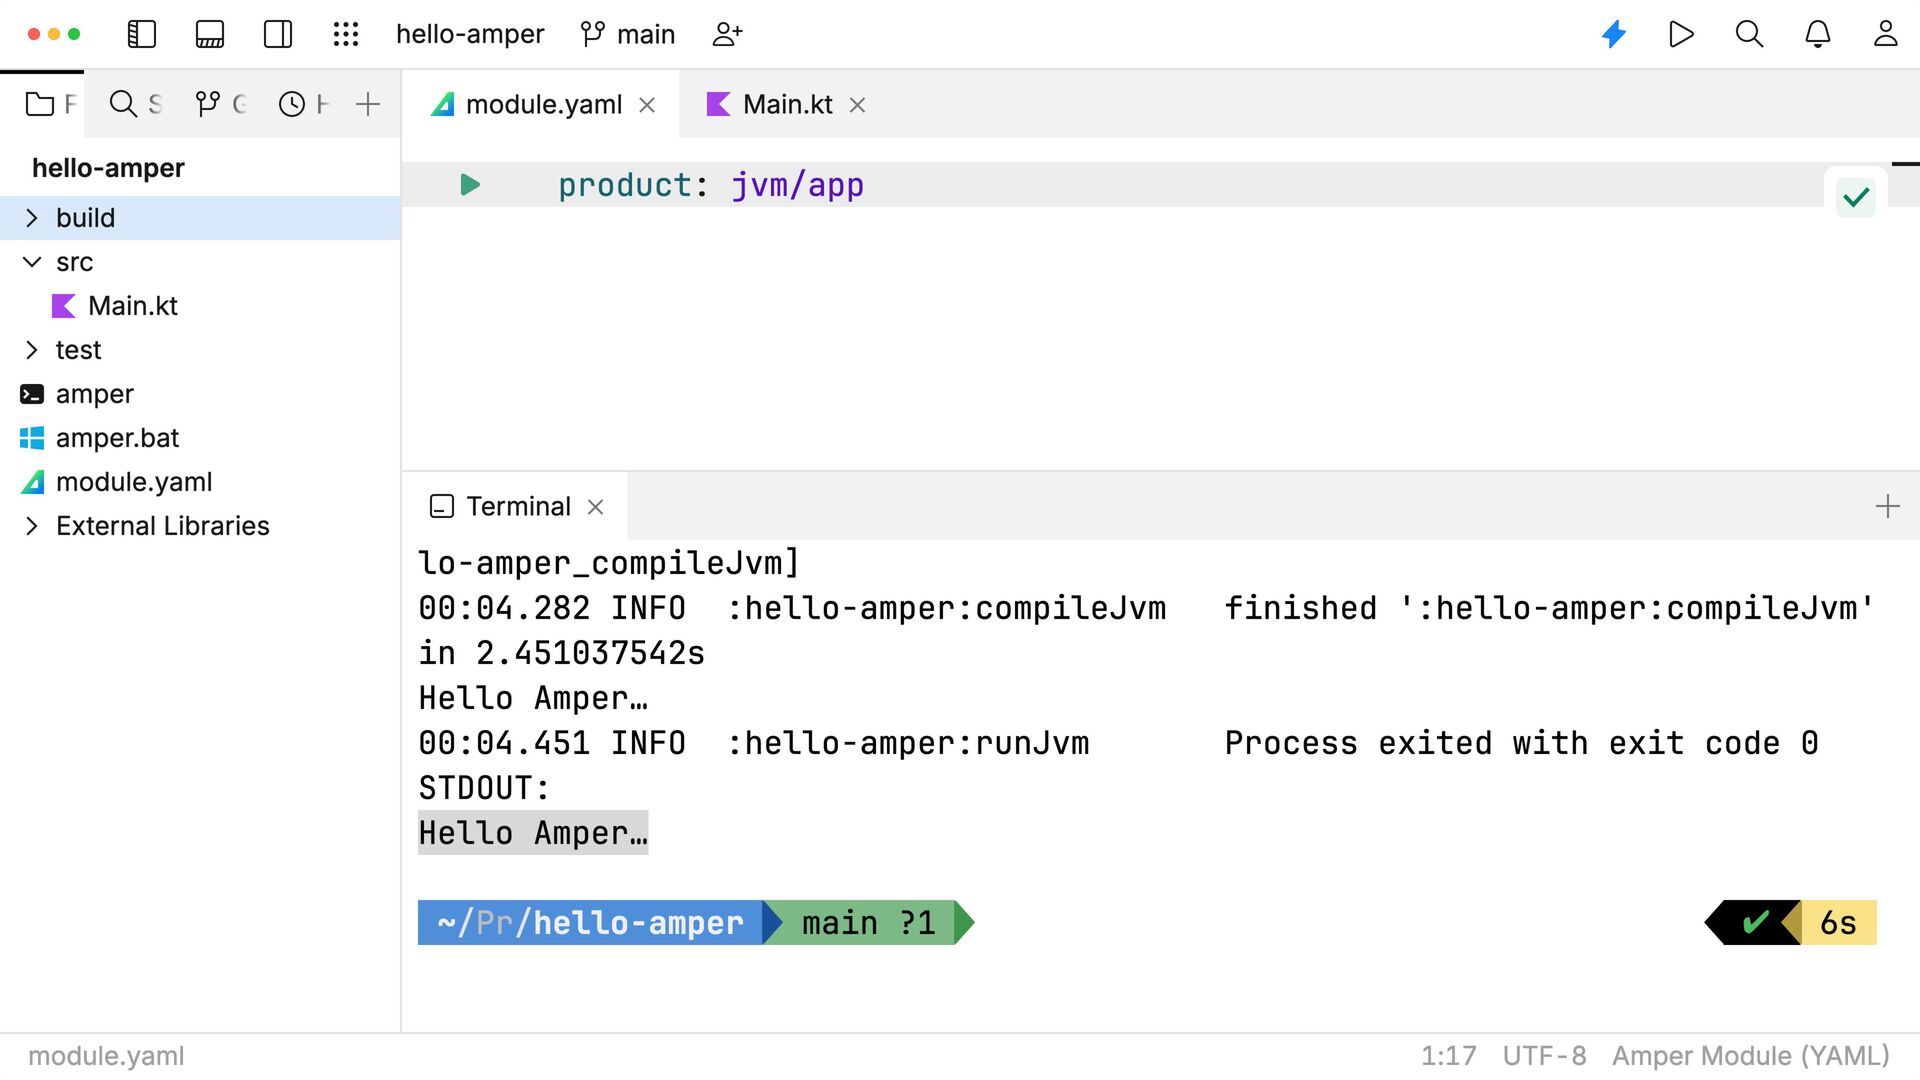
Task: Click the run gutter icon beside product
Action: (470, 185)
